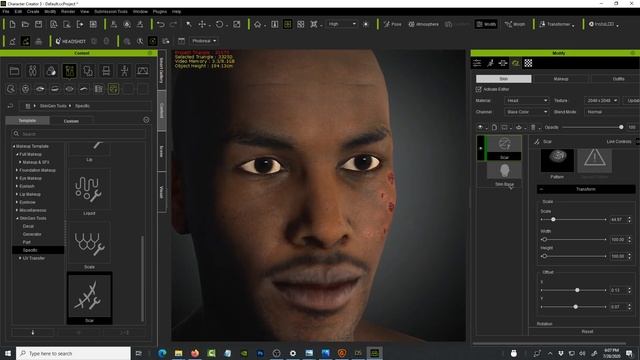Click the Morph button in toolbar
This screenshot has width=640, height=360.
click(x=515, y=24)
